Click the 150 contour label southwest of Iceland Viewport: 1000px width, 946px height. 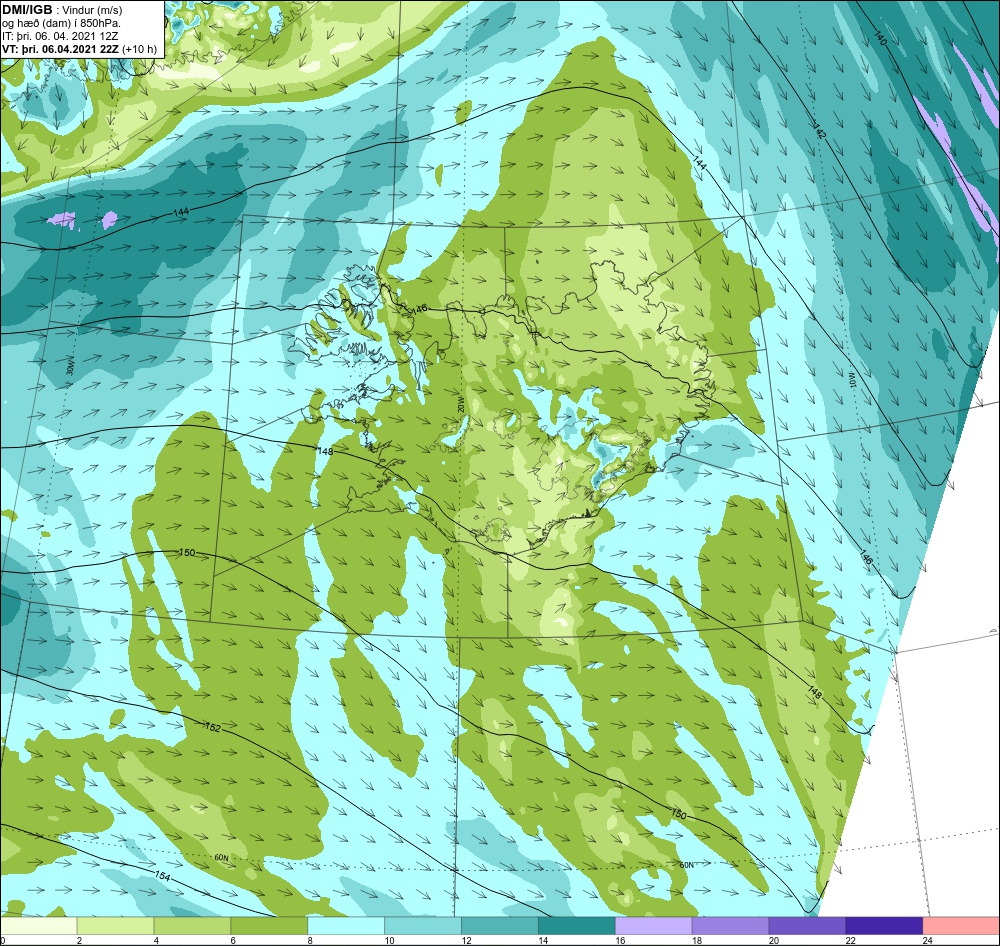point(187,552)
